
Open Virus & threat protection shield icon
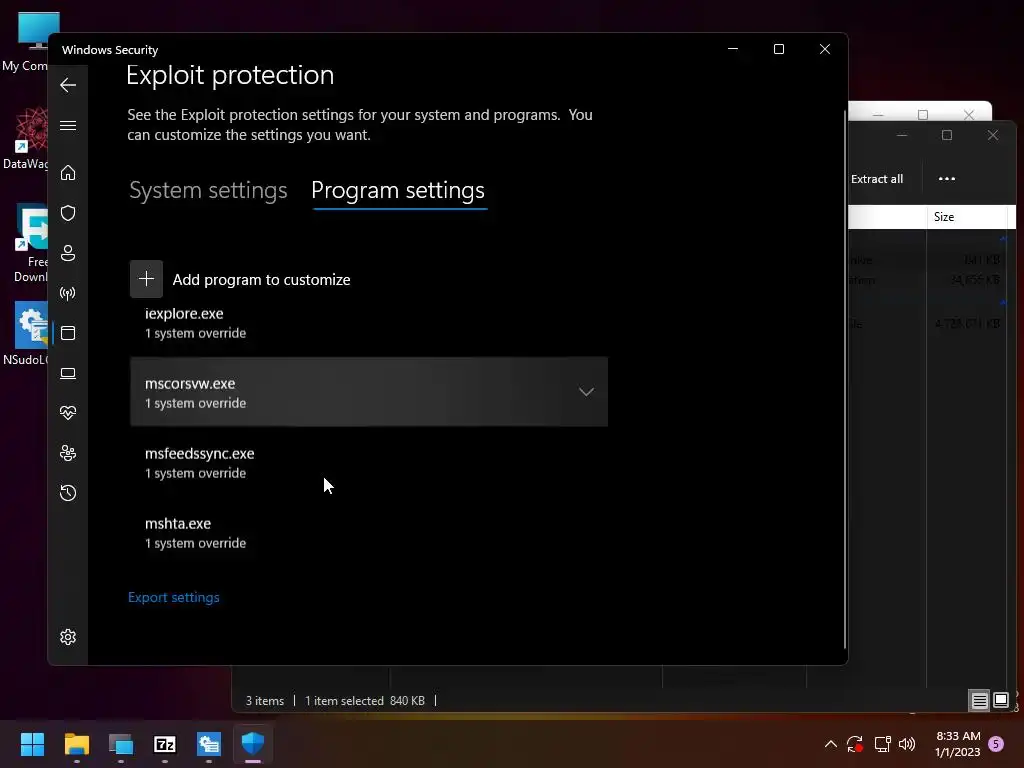(68, 213)
